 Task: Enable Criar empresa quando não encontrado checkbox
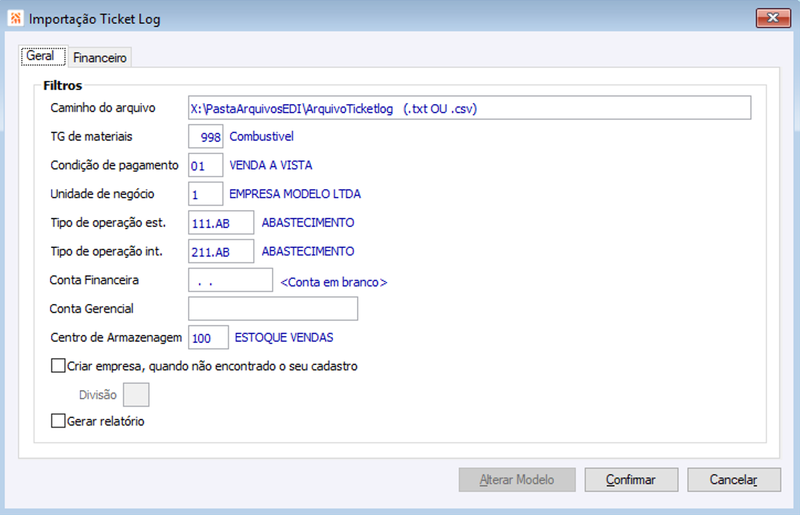click(58, 366)
